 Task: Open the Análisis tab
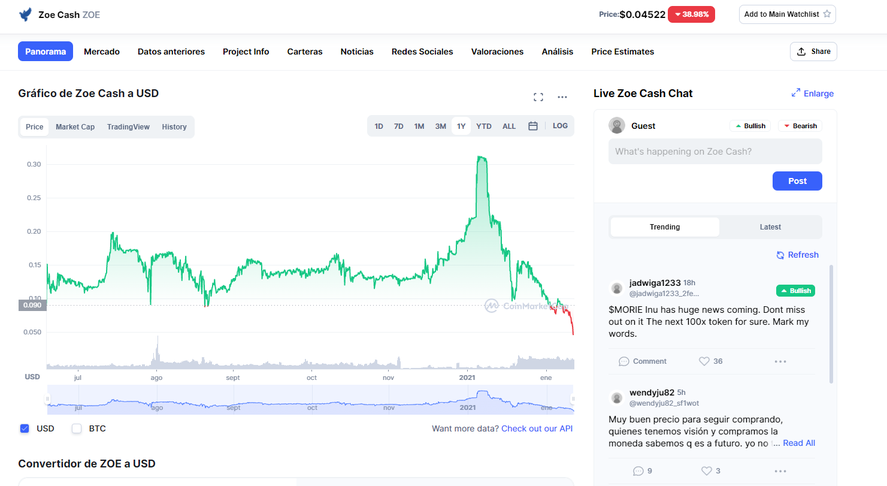coord(557,51)
